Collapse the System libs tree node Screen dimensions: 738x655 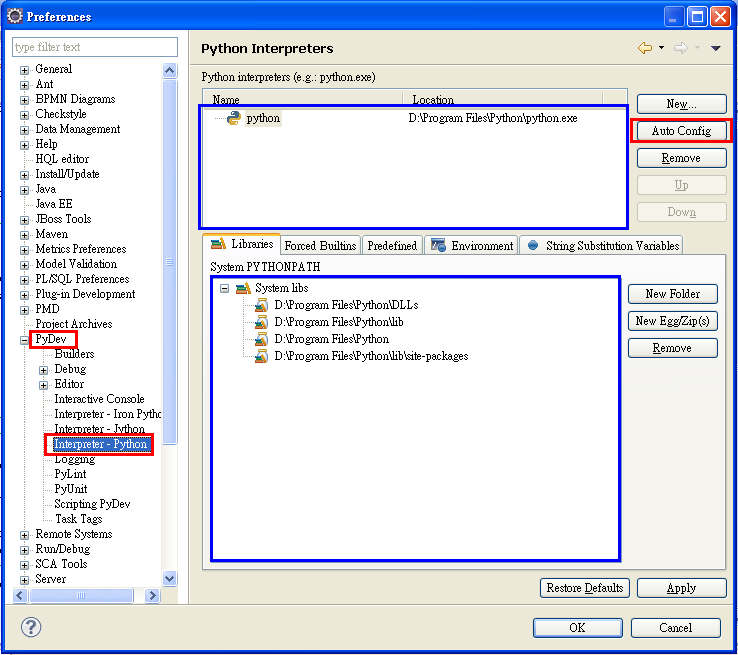coord(225,288)
